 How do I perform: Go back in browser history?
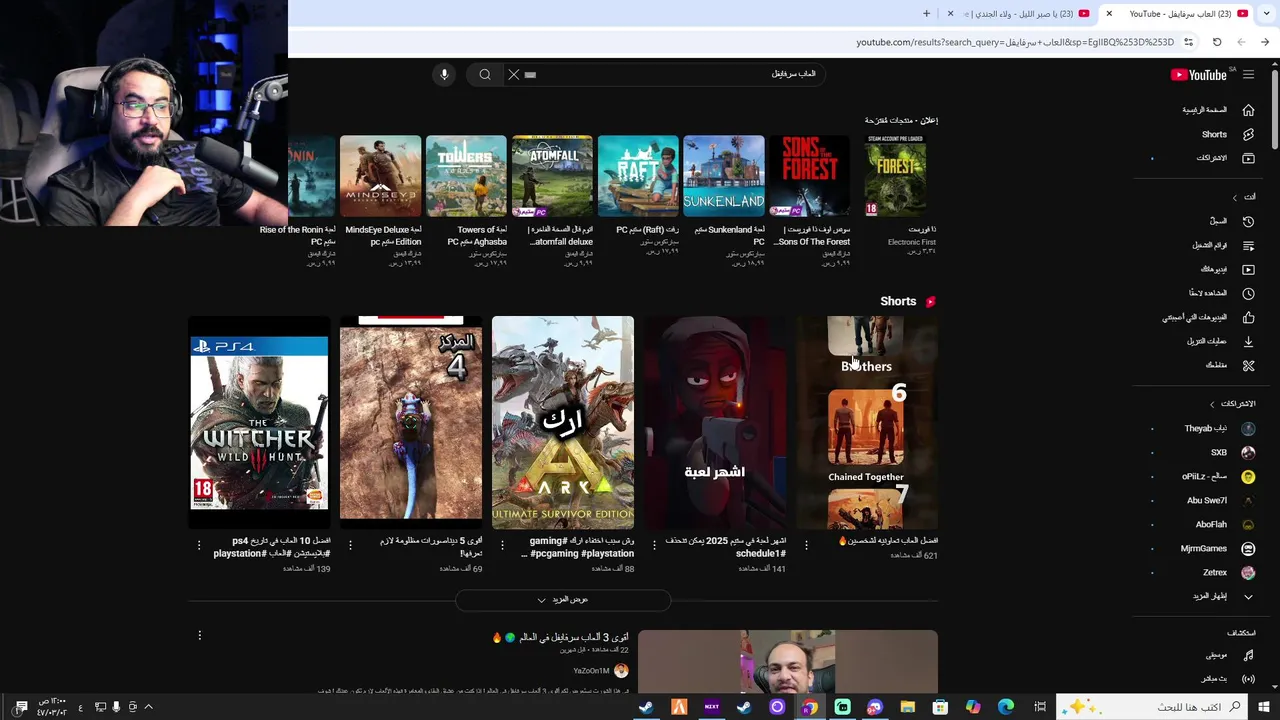[x=1265, y=42]
